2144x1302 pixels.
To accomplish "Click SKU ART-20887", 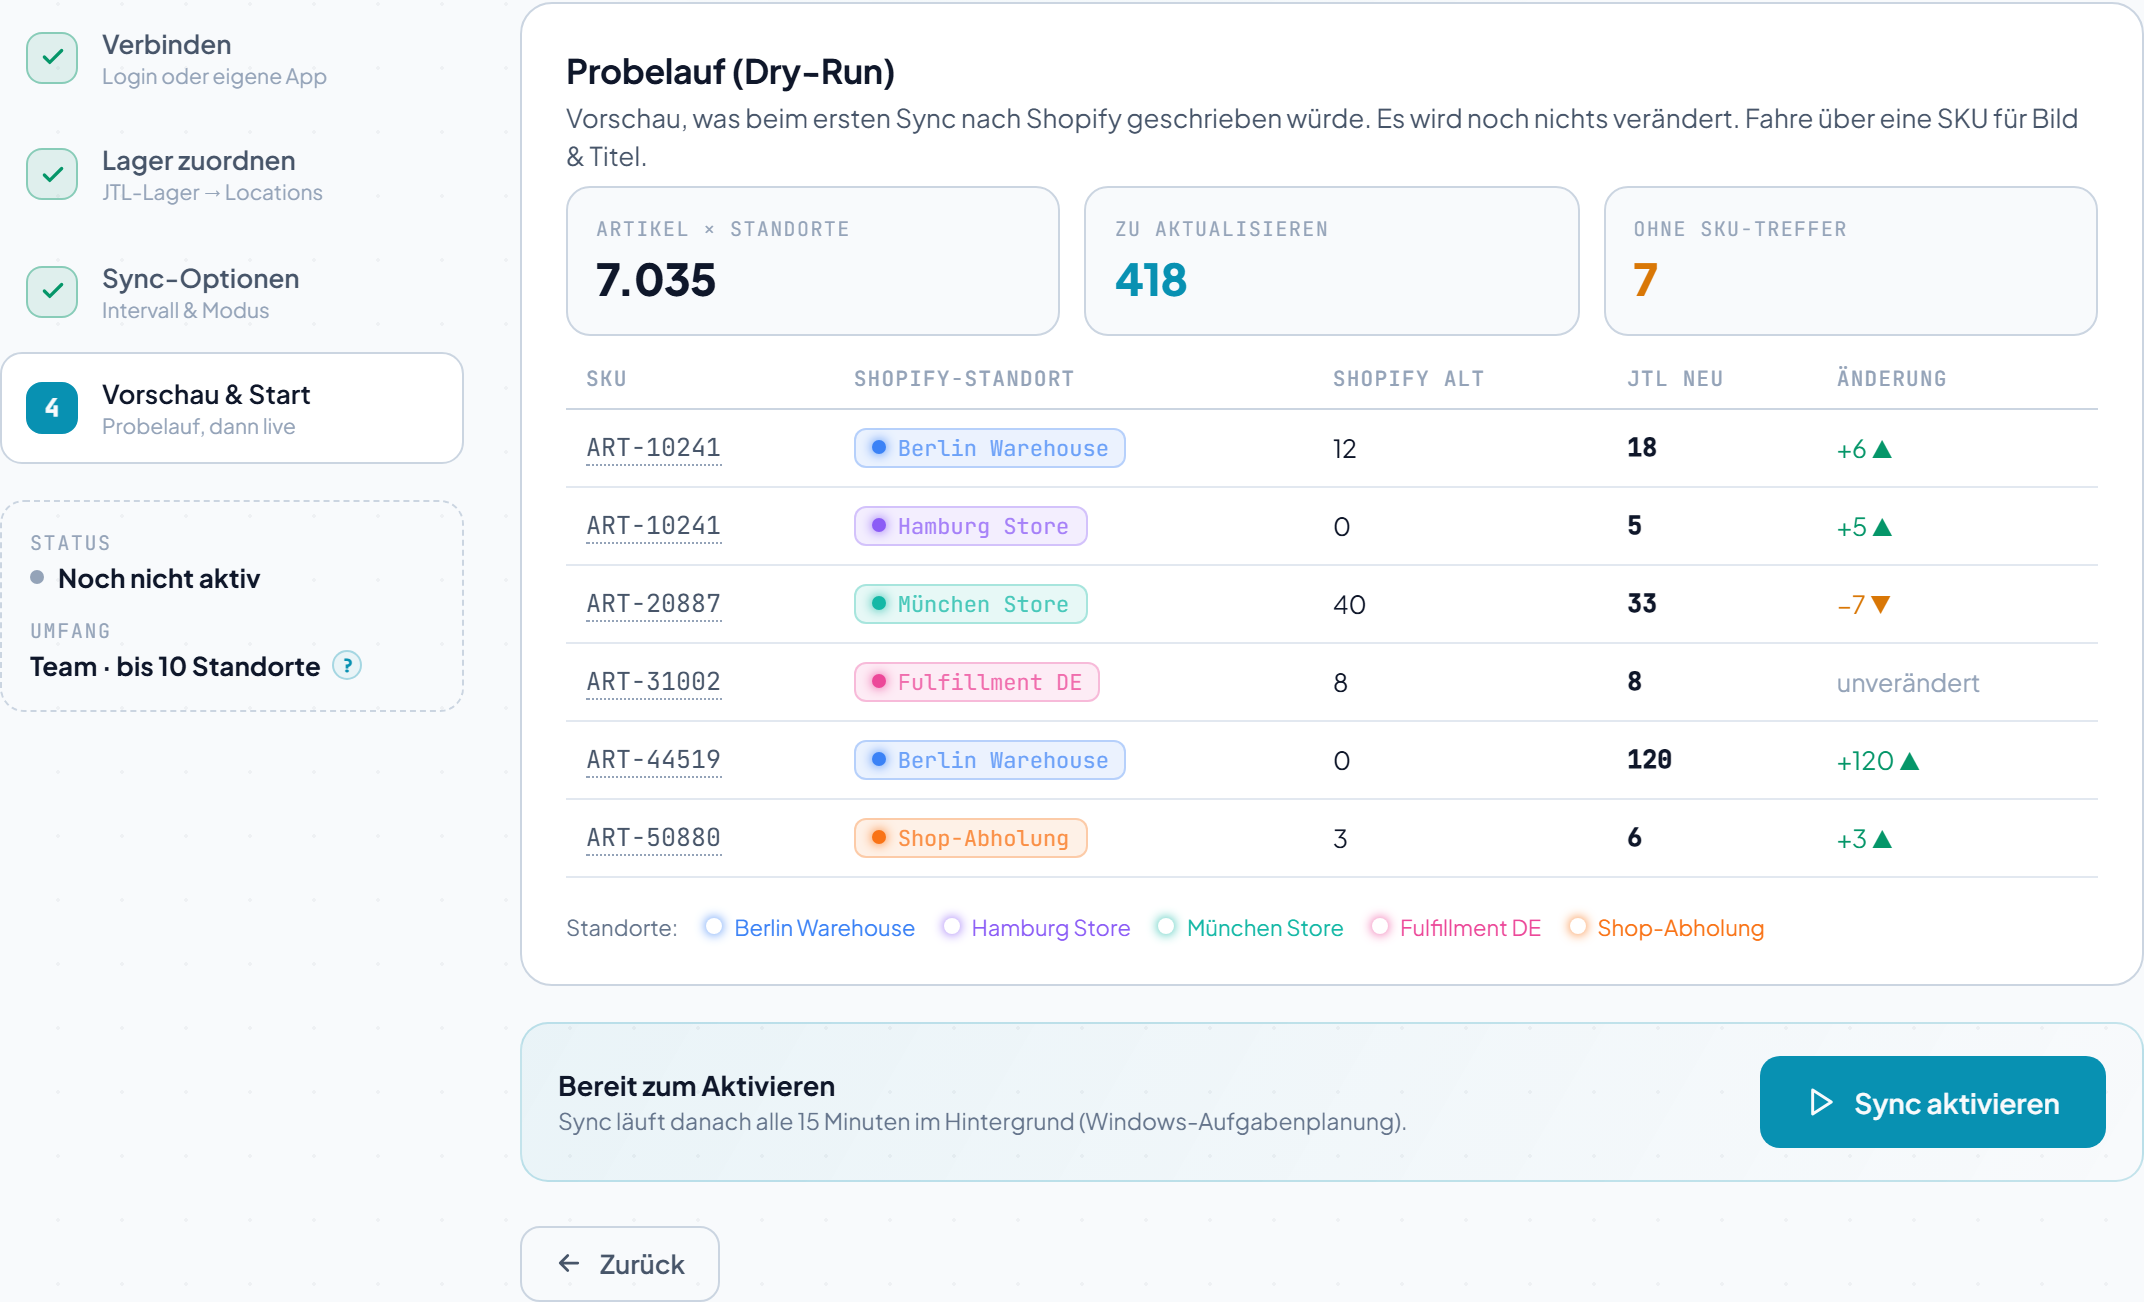I will point(653,604).
